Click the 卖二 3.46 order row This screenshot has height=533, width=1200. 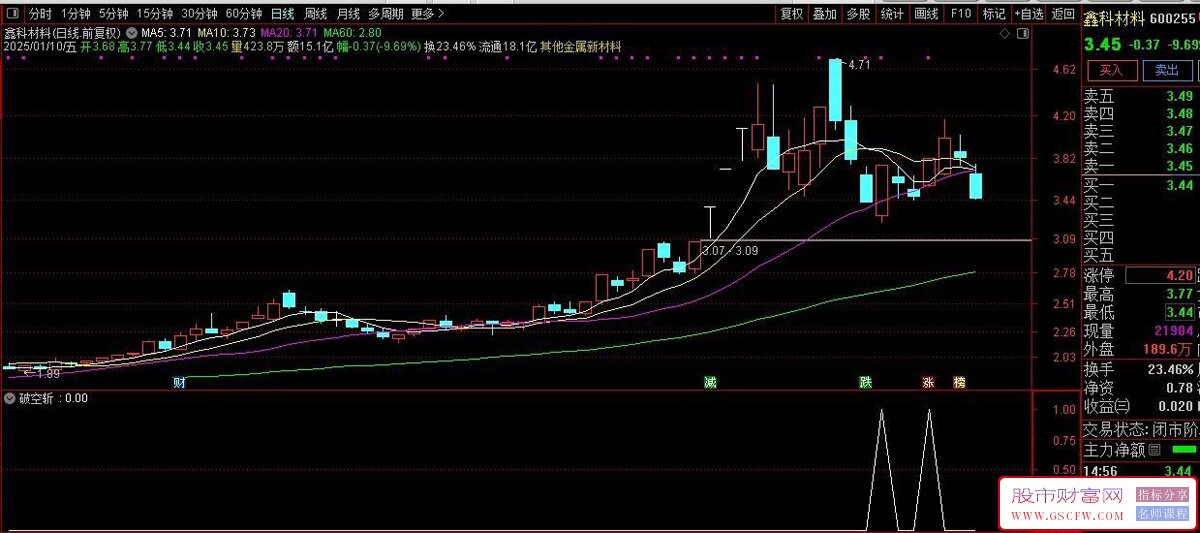point(1139,148)
